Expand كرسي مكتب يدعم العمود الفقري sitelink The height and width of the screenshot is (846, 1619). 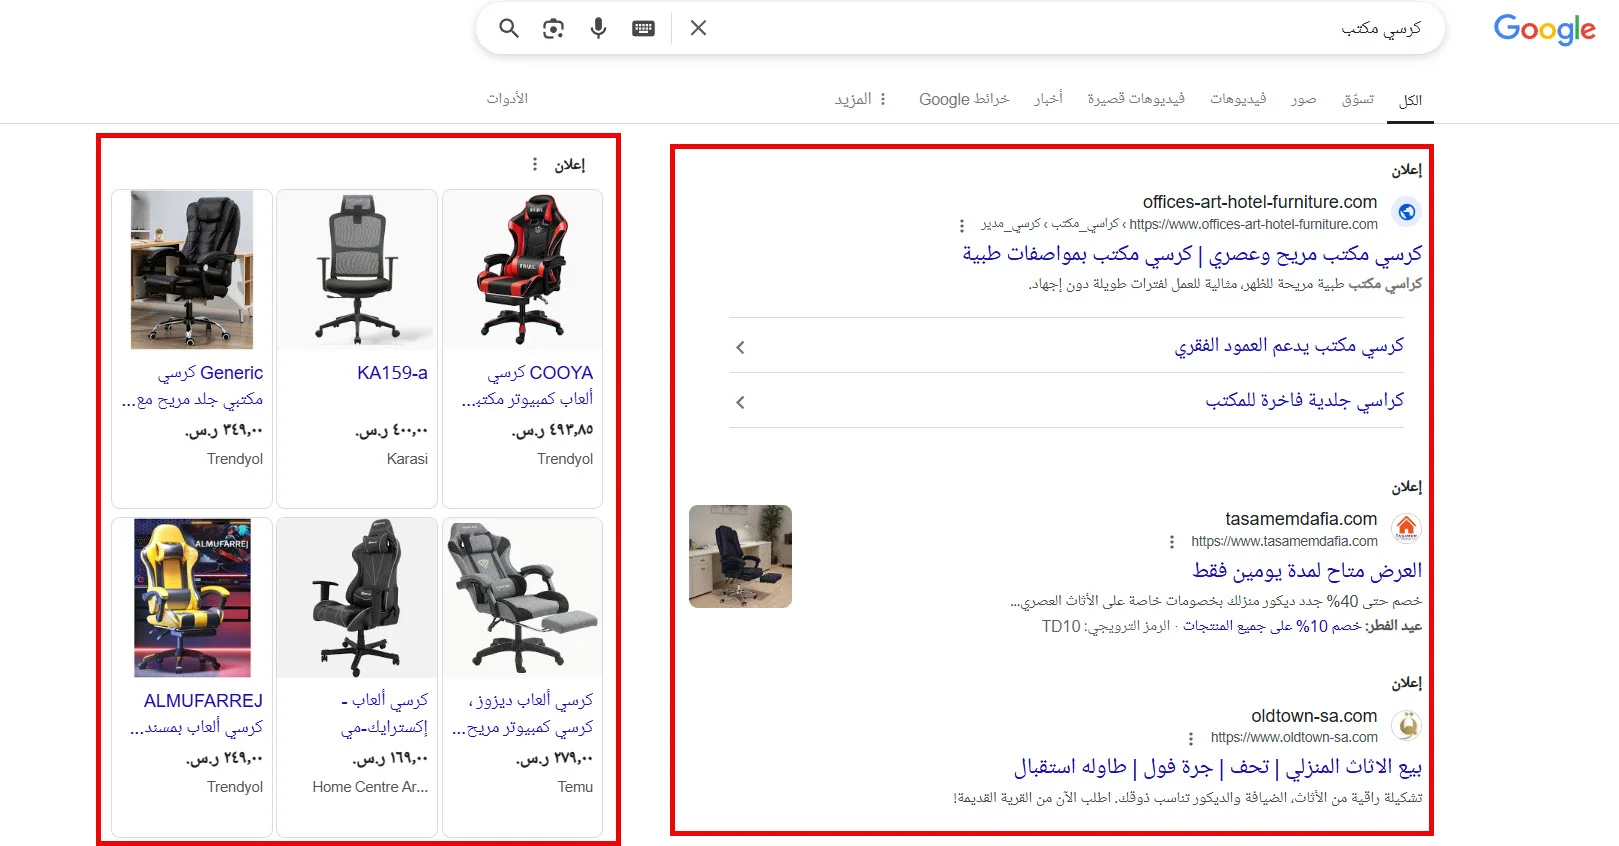point(1066,346)
